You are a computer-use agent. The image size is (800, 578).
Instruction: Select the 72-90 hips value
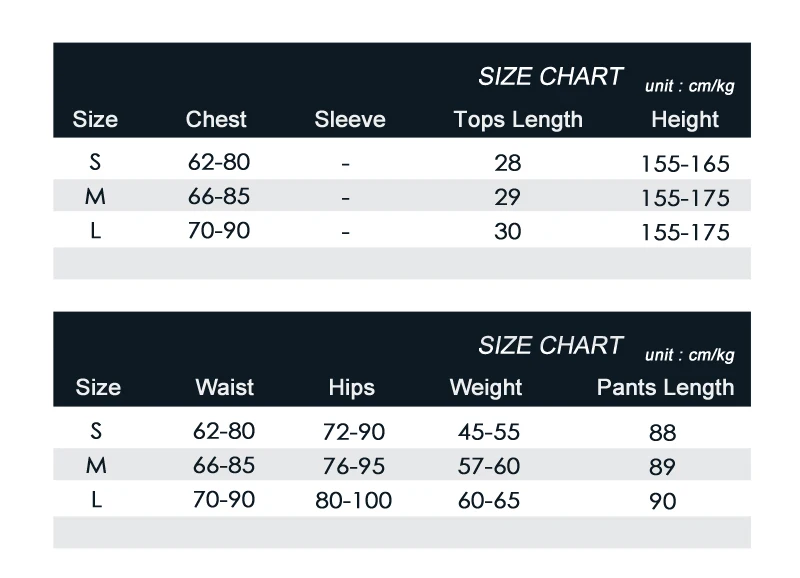[354, 432]
